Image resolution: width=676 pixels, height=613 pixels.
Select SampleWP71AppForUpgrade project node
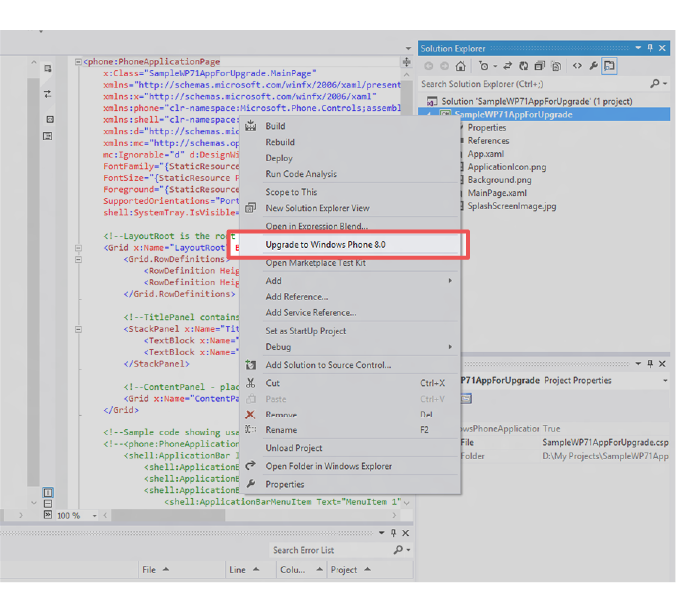pos(513,115)
